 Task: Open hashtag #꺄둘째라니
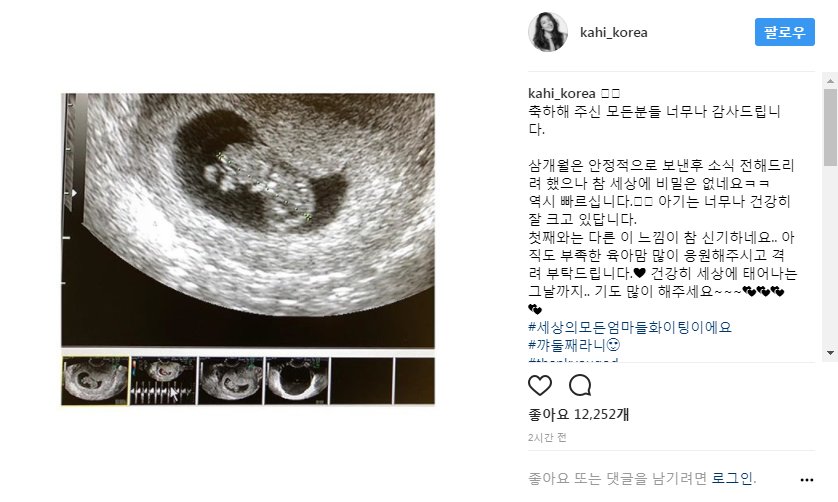click(x=574, y=345)
